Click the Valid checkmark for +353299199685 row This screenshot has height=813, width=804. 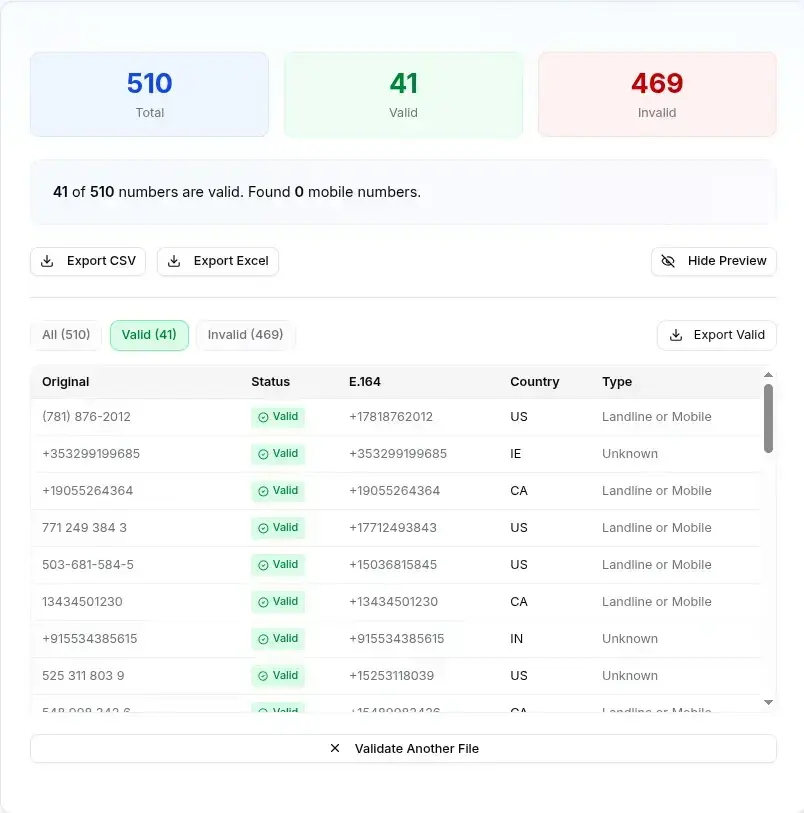coord(264,454)
